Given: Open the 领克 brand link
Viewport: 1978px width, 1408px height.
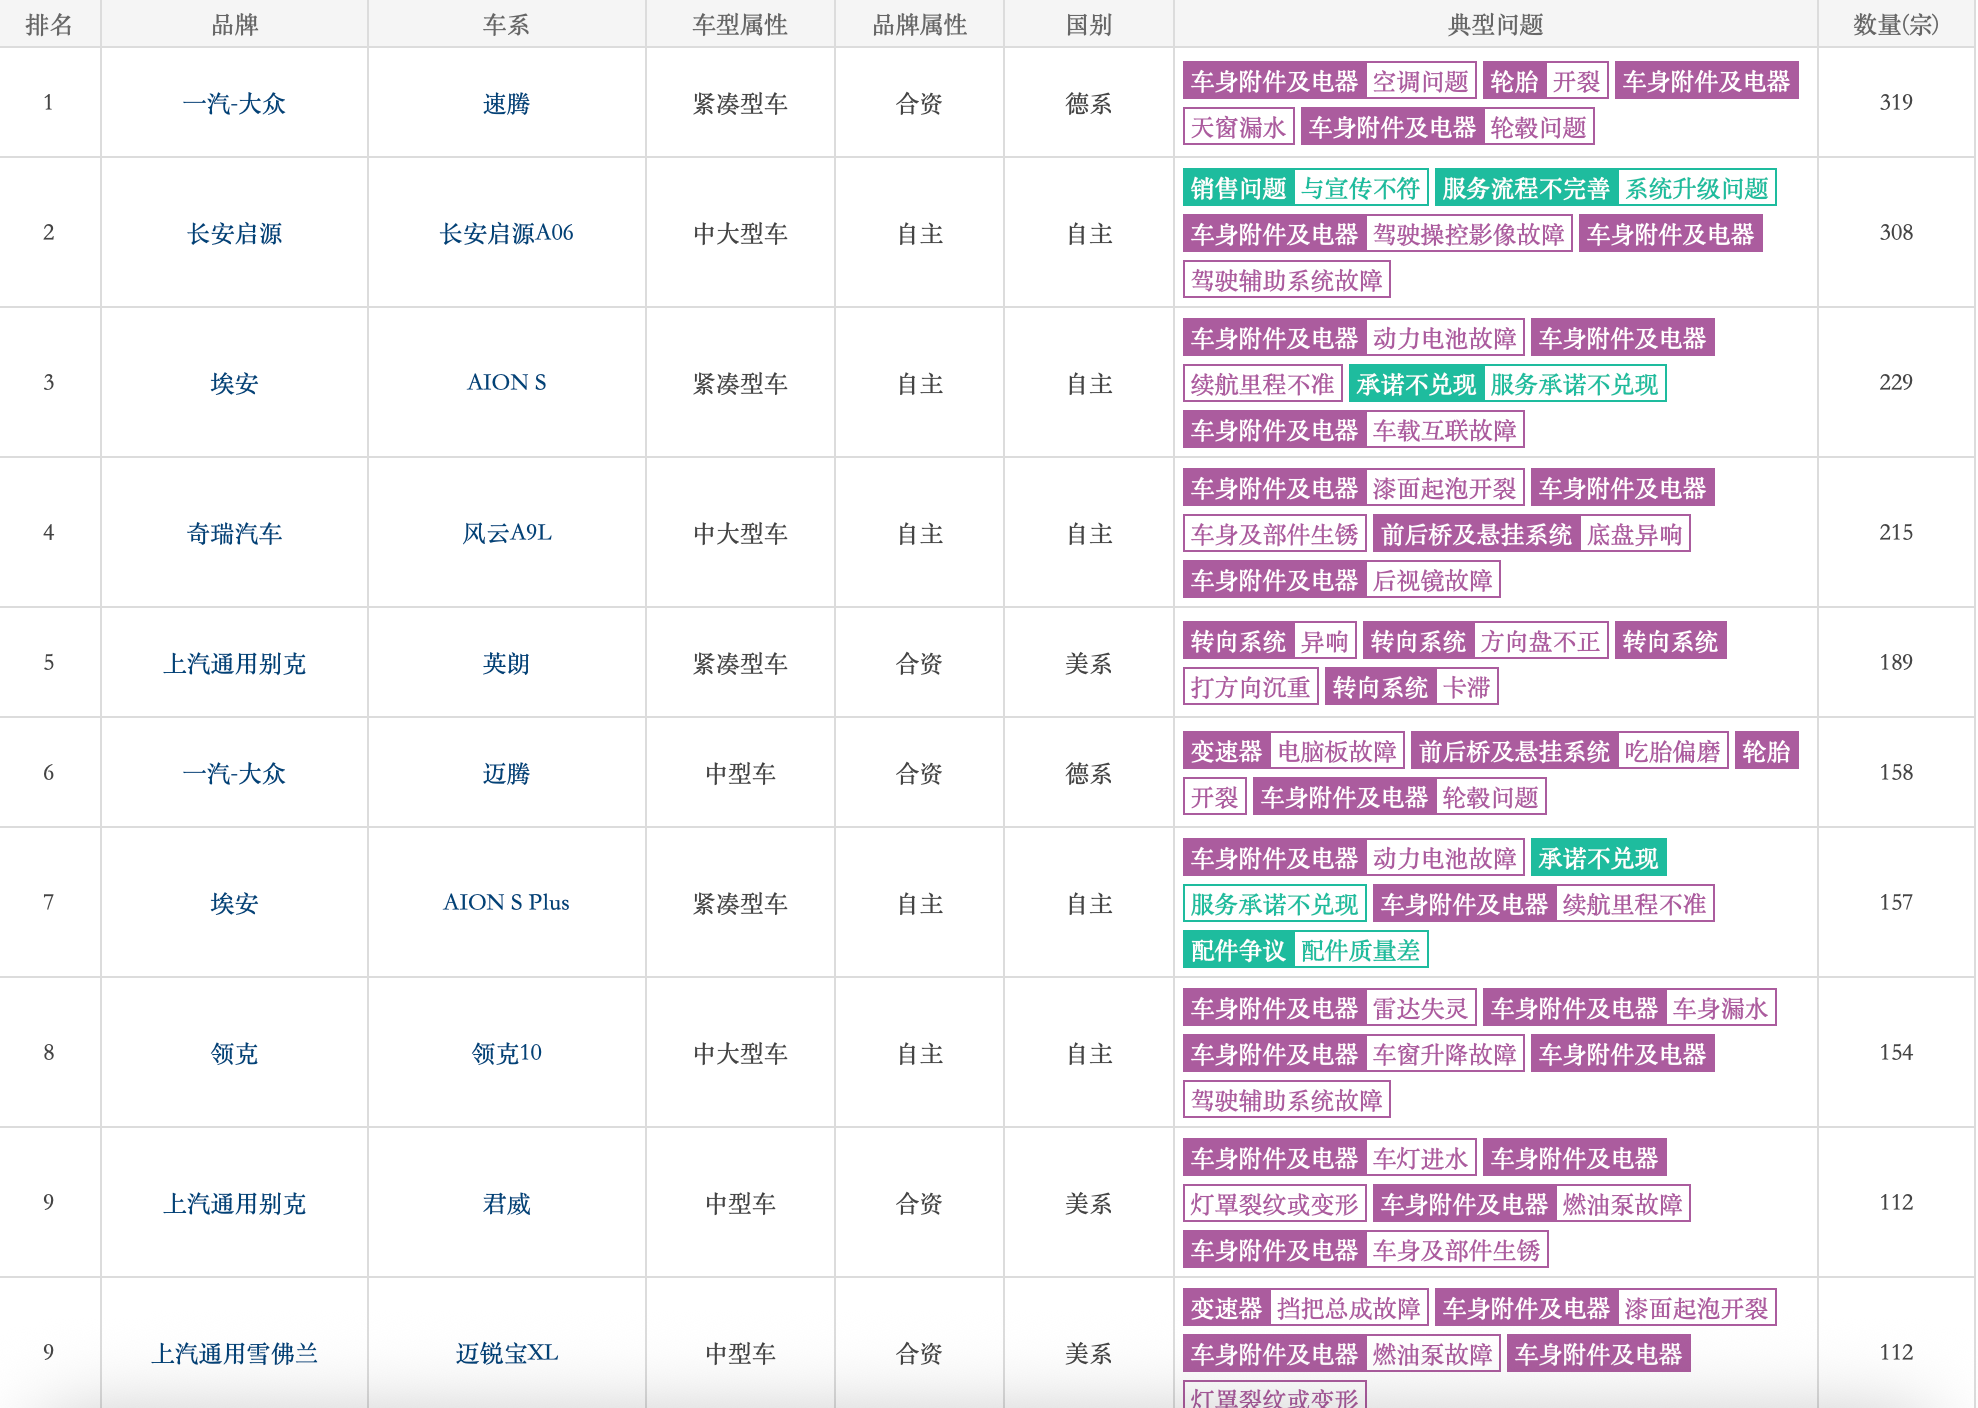Looking at the screenshot, I should click(234, 1053).
